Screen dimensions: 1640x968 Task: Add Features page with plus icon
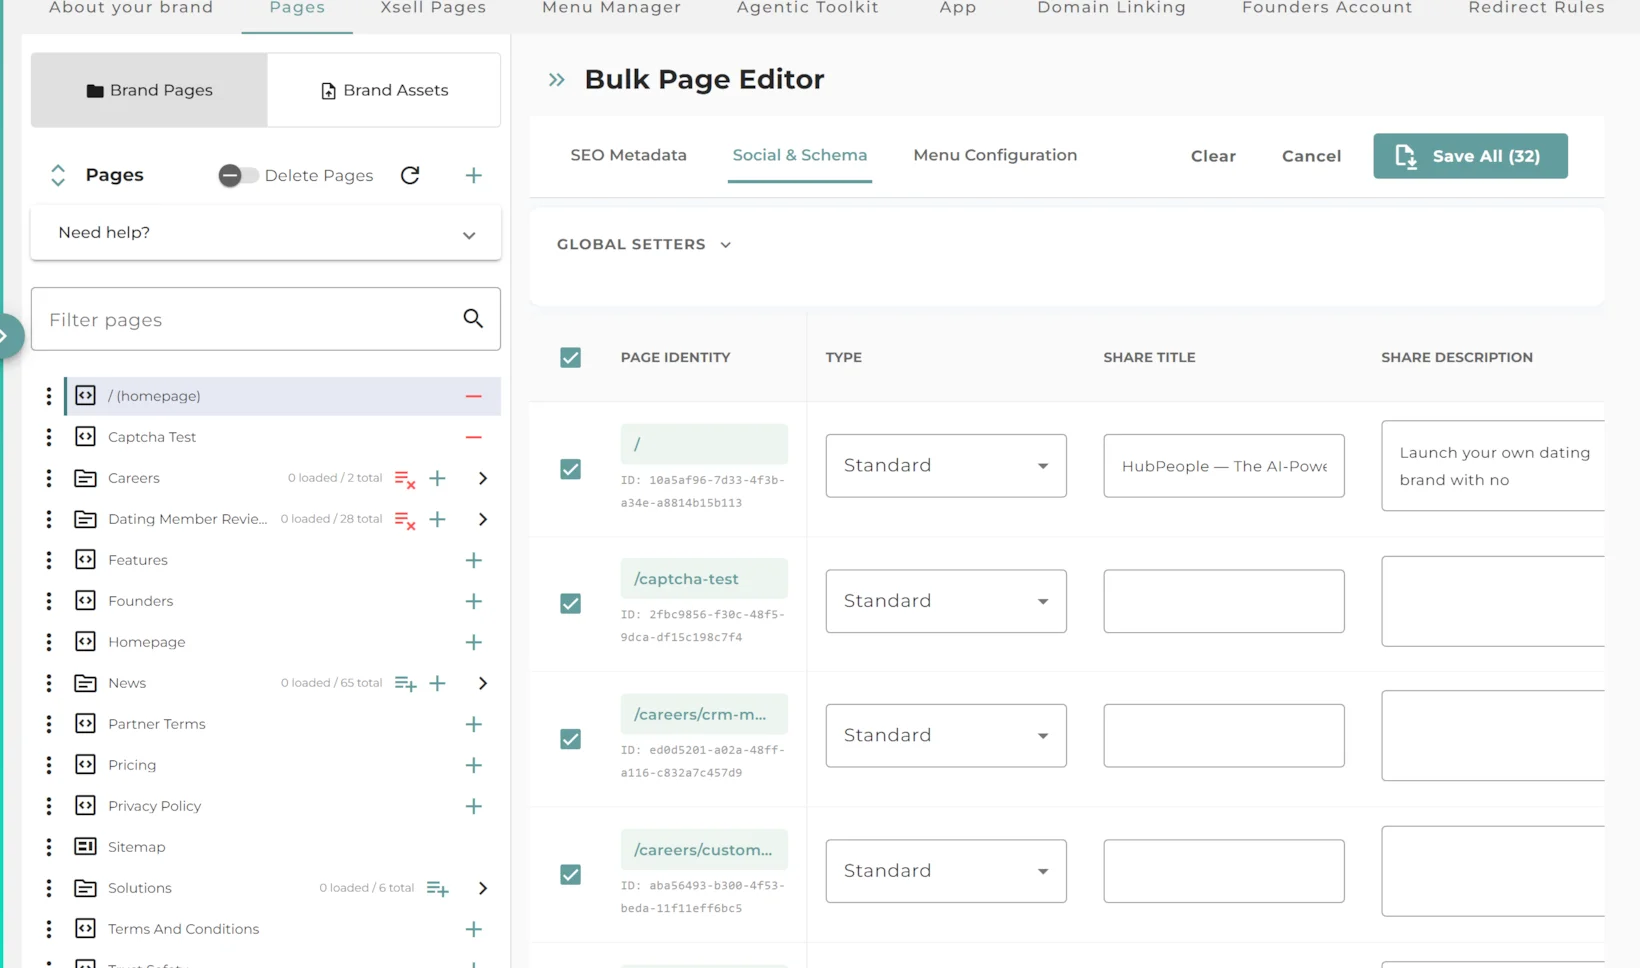474,560
